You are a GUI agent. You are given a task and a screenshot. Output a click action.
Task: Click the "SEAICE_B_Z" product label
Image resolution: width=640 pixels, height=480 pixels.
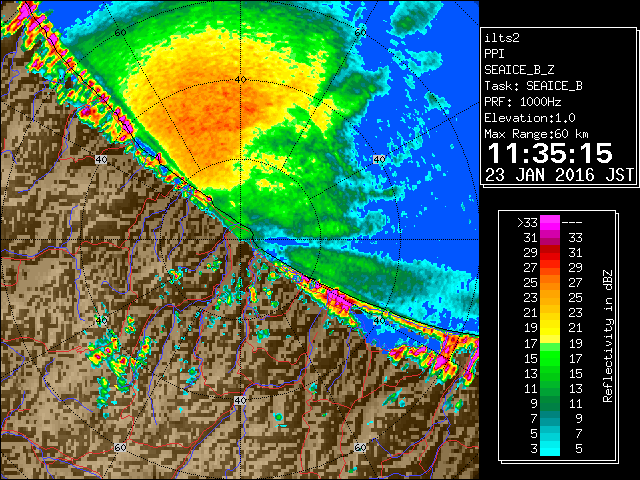pyautogui.click(x=519, y=70)
